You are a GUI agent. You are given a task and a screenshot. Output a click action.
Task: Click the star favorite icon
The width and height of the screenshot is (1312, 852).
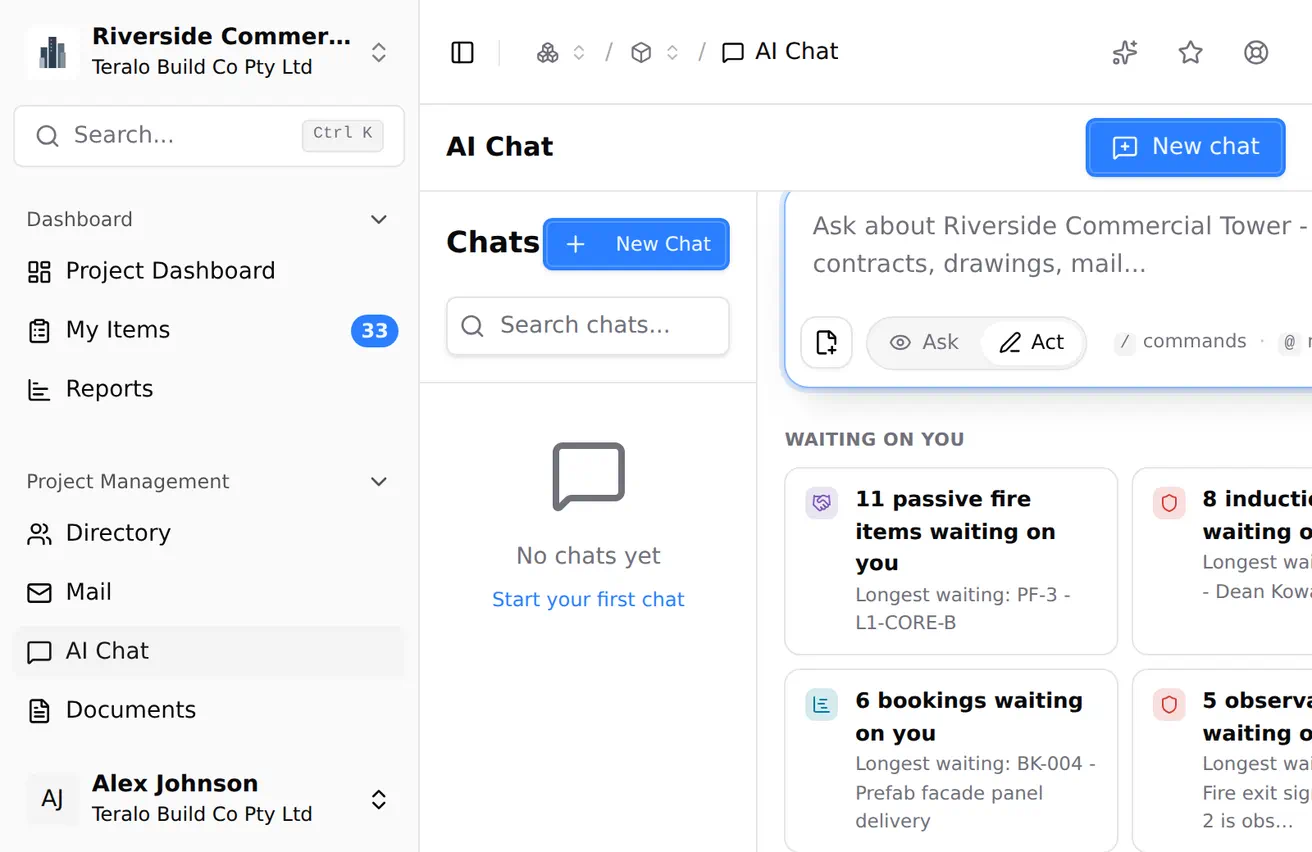point(1190,52)
